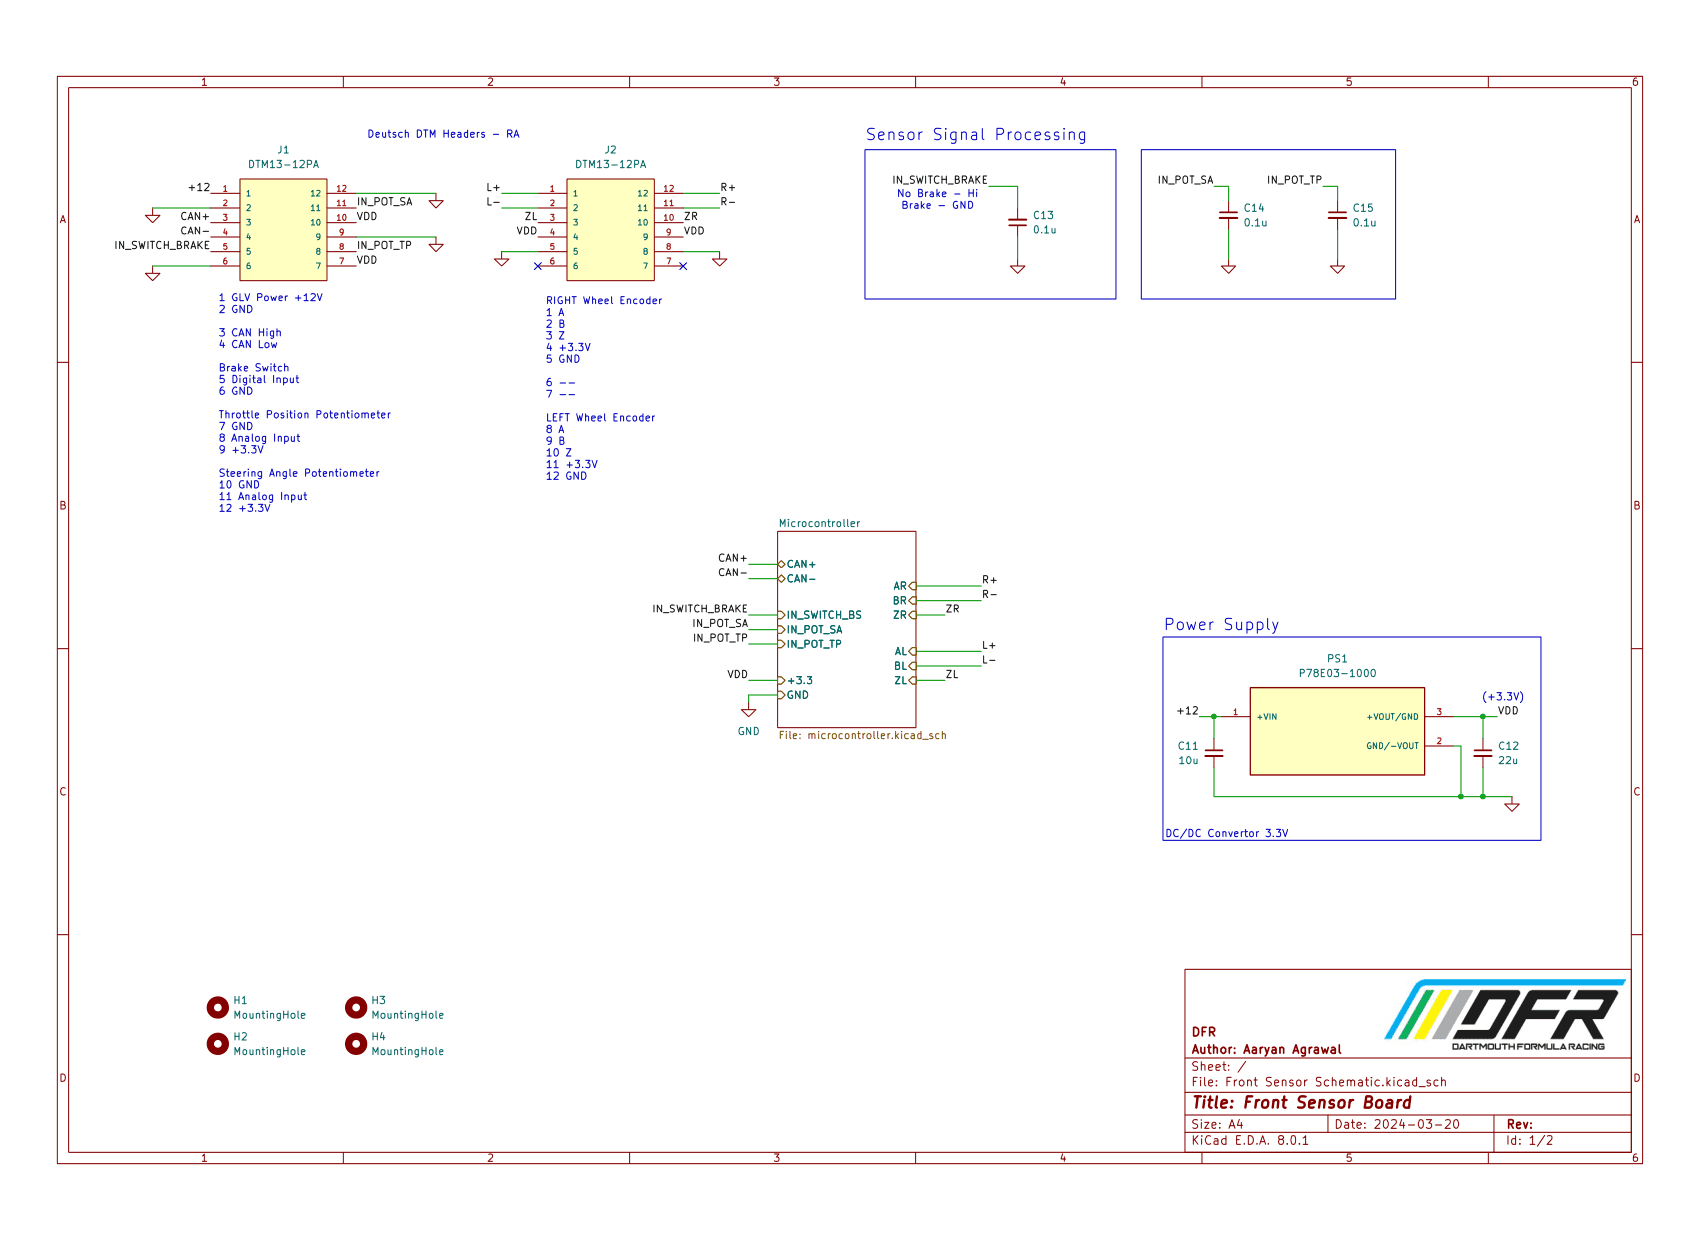Click 'Throttle Position Potentiometer' note
Screen dimensions: 1701x1257
click(305, 415)
